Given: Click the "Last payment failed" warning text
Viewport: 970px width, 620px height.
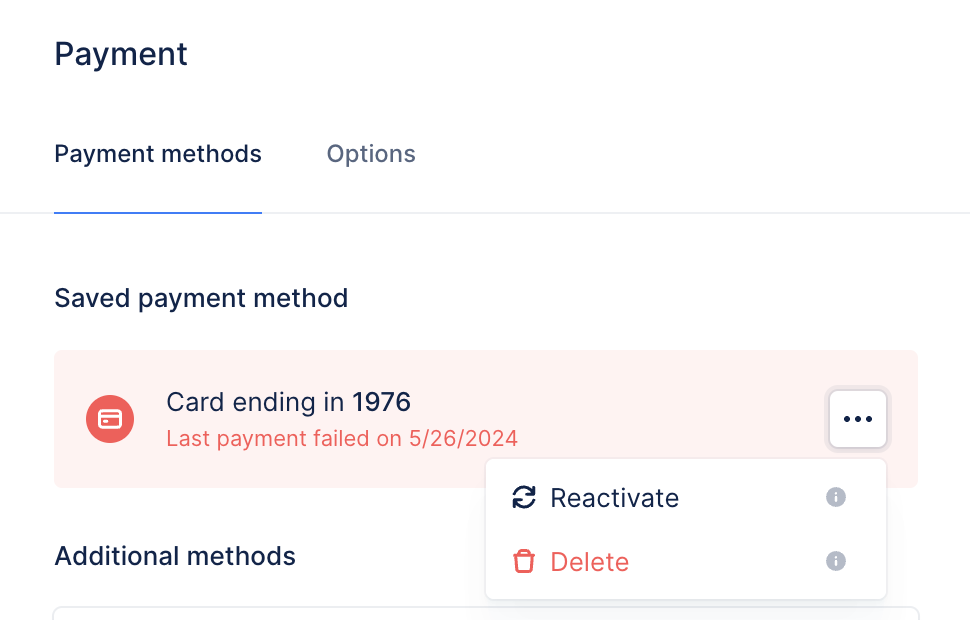Looking at the screenshot, I should 342,438.
